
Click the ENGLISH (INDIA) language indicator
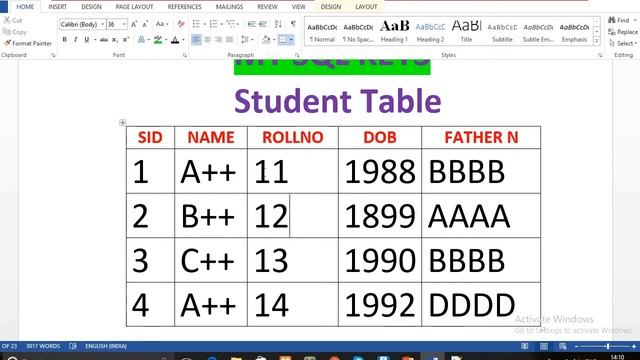click(106, 346)
